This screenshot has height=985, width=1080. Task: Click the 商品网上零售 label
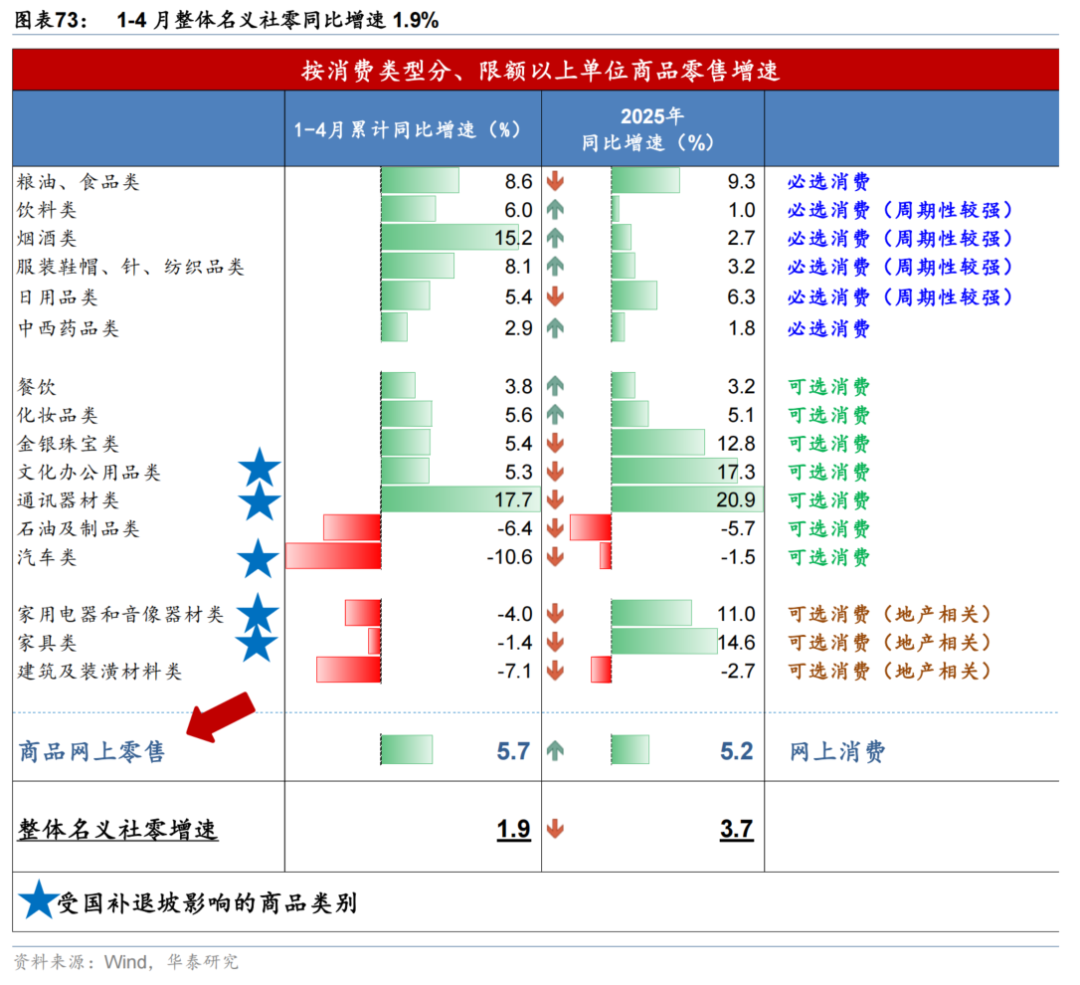pos(92,751)
